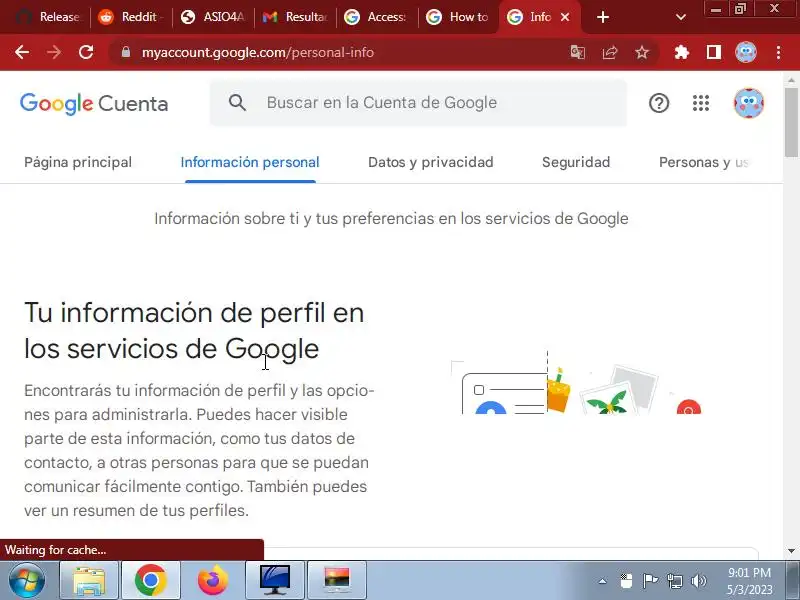
Task: Click the network tray icon
Action: [x=674, y=581]
